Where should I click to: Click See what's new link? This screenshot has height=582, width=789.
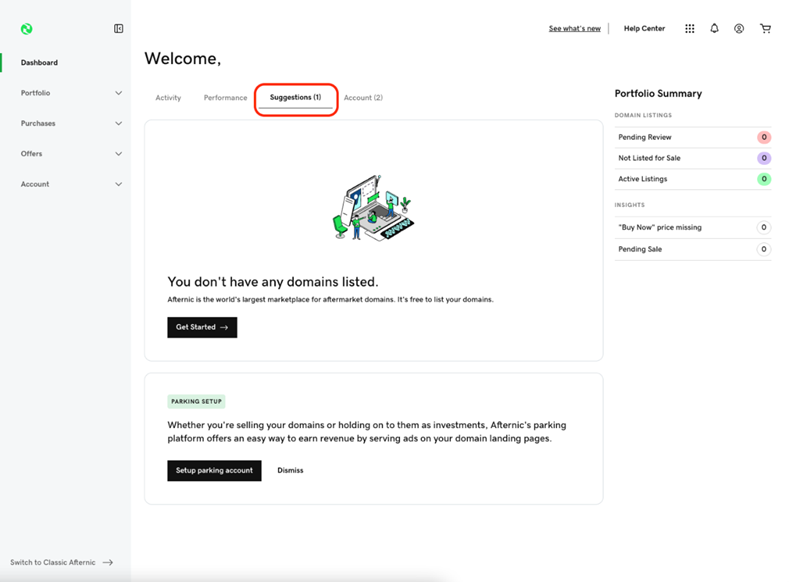point(575,29)
